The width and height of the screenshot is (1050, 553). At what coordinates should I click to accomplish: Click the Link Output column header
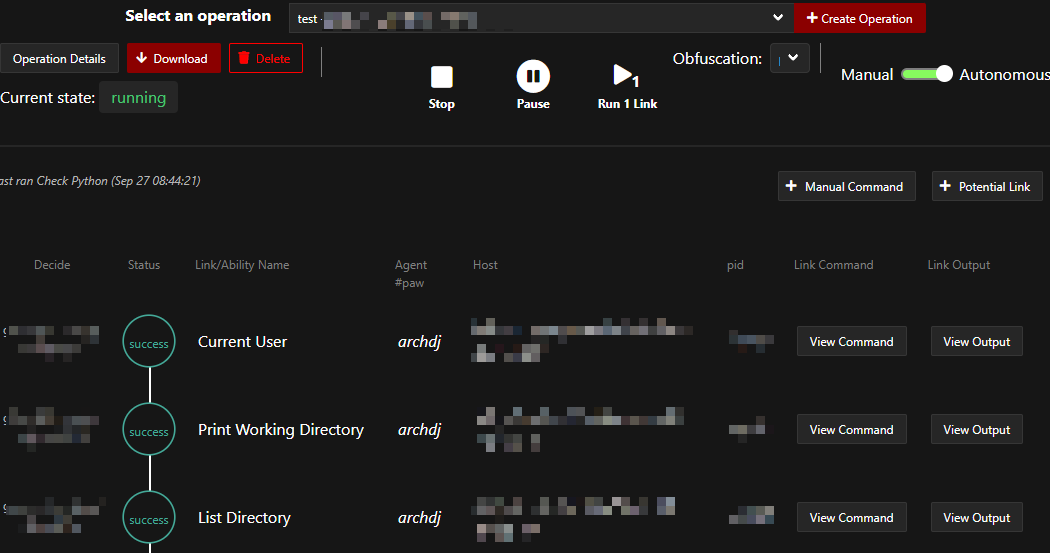(x=958, y=265)
